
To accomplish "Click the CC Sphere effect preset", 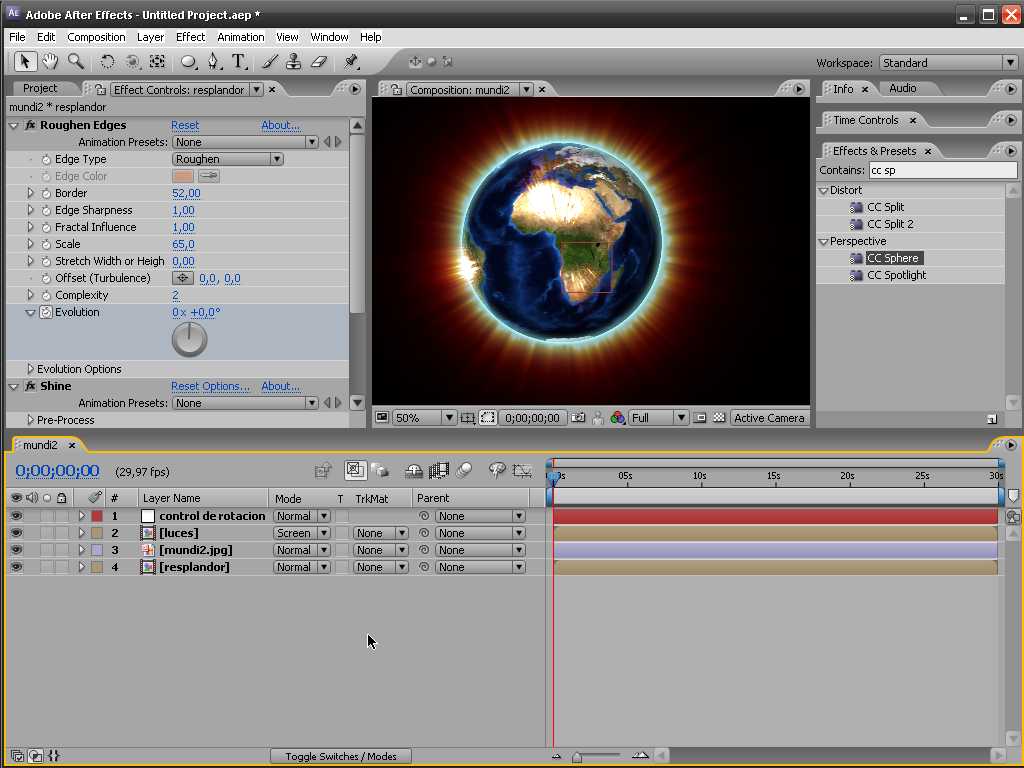I will 893,258.
